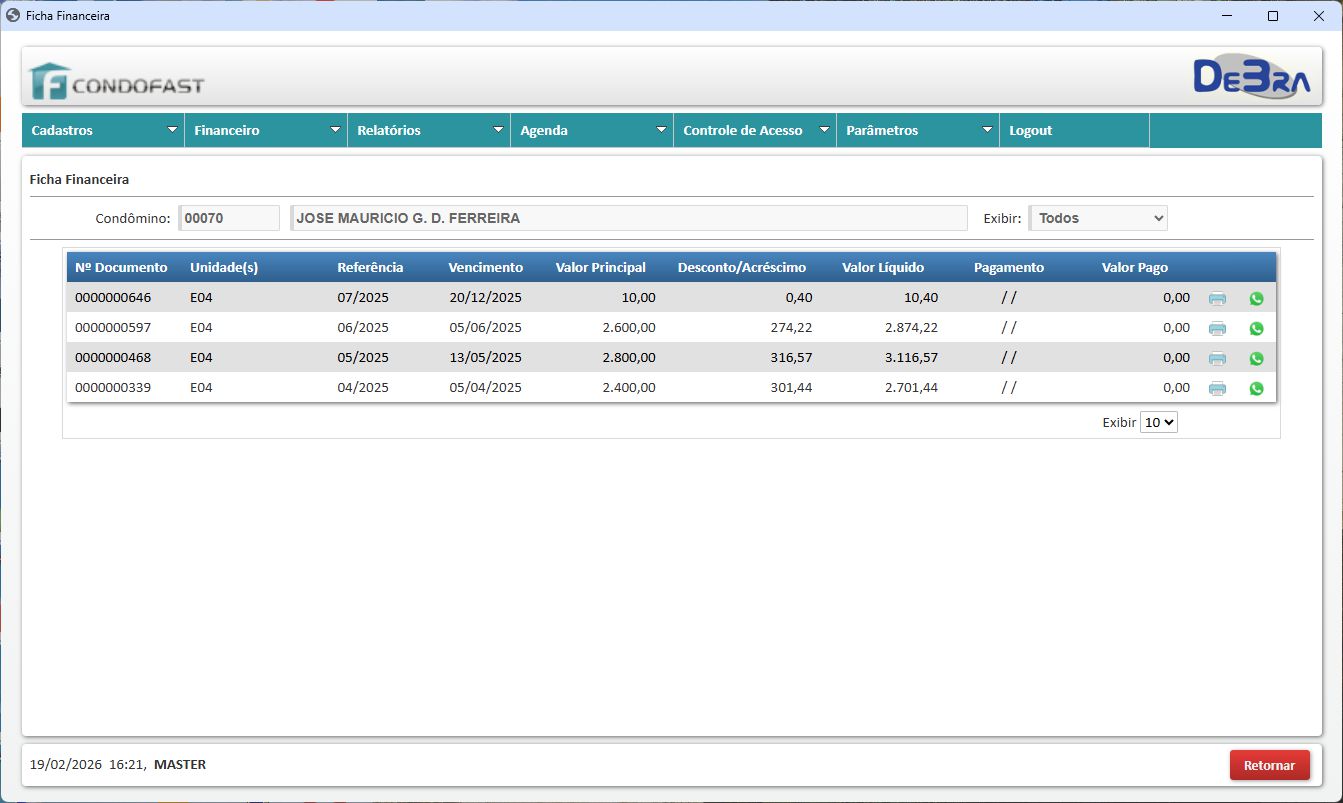The image size is (1343, 803).
Task: Click the Logout menu item
Action: tap(1031, 131)
